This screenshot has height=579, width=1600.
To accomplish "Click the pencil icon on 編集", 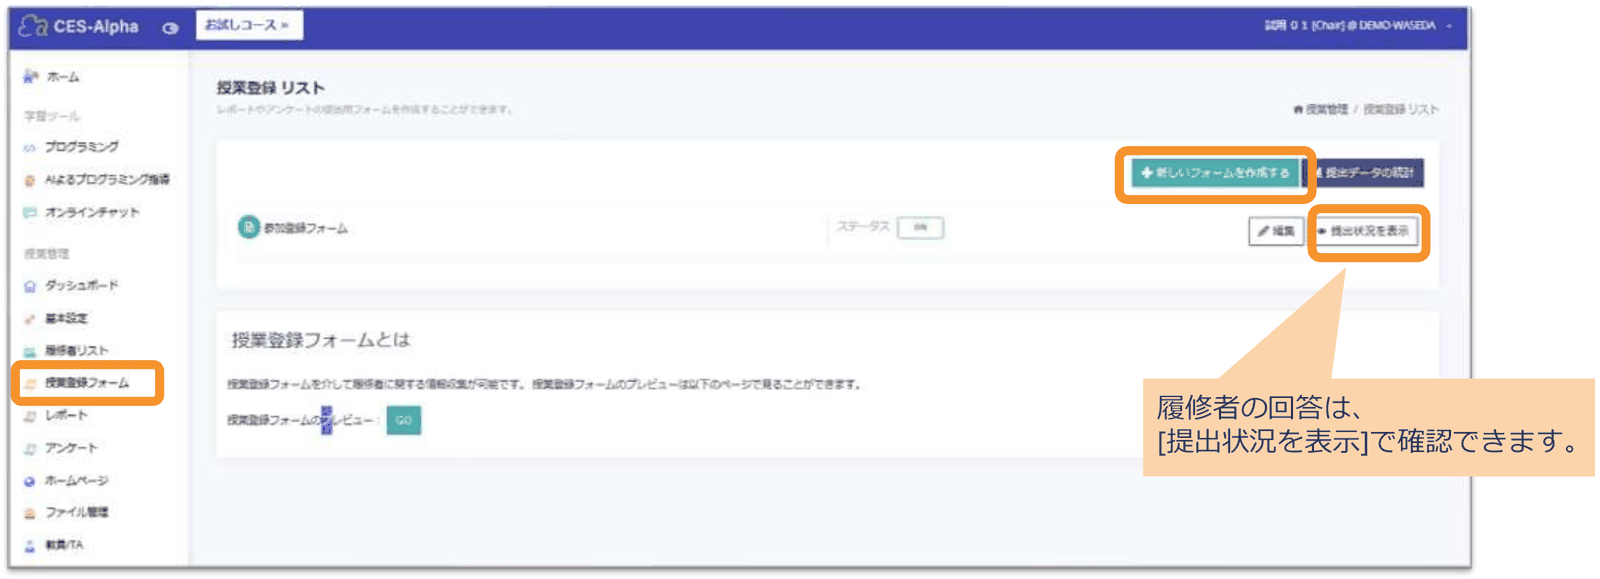I will (1263, 231).
